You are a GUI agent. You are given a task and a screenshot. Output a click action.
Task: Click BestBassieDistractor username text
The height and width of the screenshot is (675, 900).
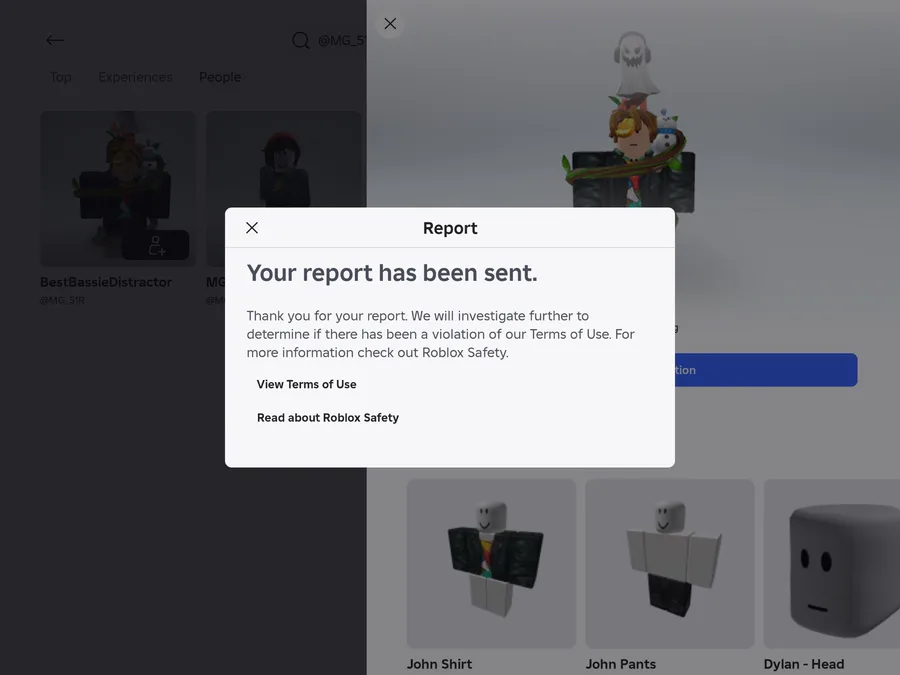(x=106, y=282)
